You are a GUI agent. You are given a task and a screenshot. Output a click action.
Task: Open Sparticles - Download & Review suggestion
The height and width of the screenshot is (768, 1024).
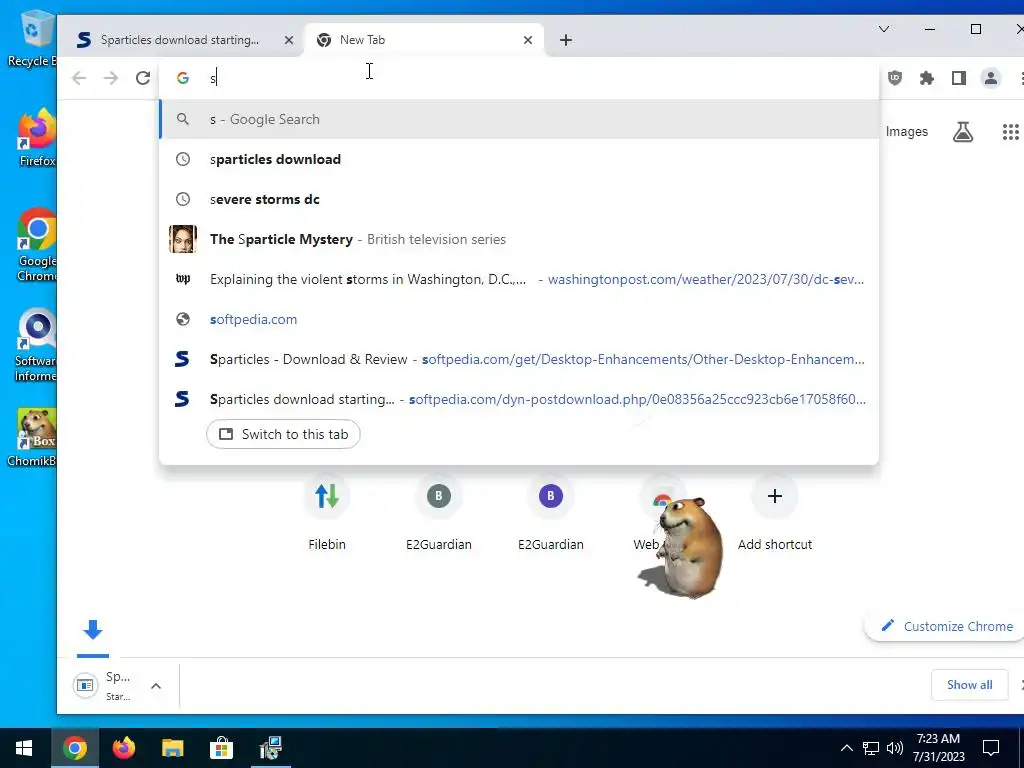click(x=519, y=359)
